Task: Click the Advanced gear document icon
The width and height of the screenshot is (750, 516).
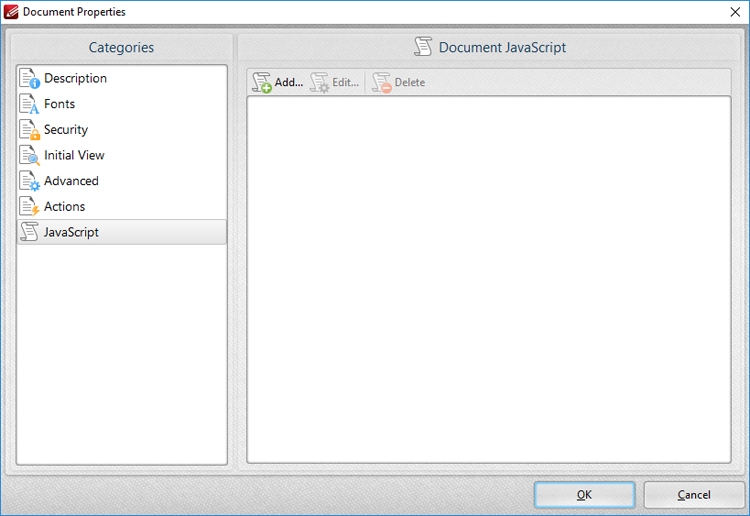Action: pyautogui.click(x=29, y=181)
